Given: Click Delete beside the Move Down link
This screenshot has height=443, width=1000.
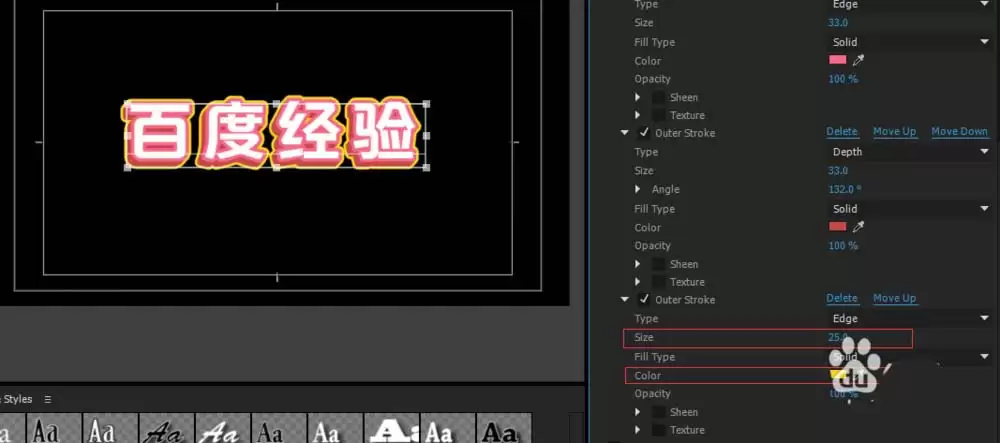Looking at the screenshot, I should coord(841,132).
